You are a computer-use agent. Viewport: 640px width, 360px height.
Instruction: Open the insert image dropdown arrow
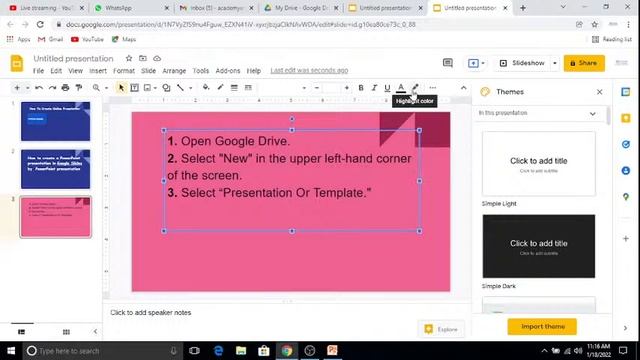pyautogui.click(x=155, y=88)
